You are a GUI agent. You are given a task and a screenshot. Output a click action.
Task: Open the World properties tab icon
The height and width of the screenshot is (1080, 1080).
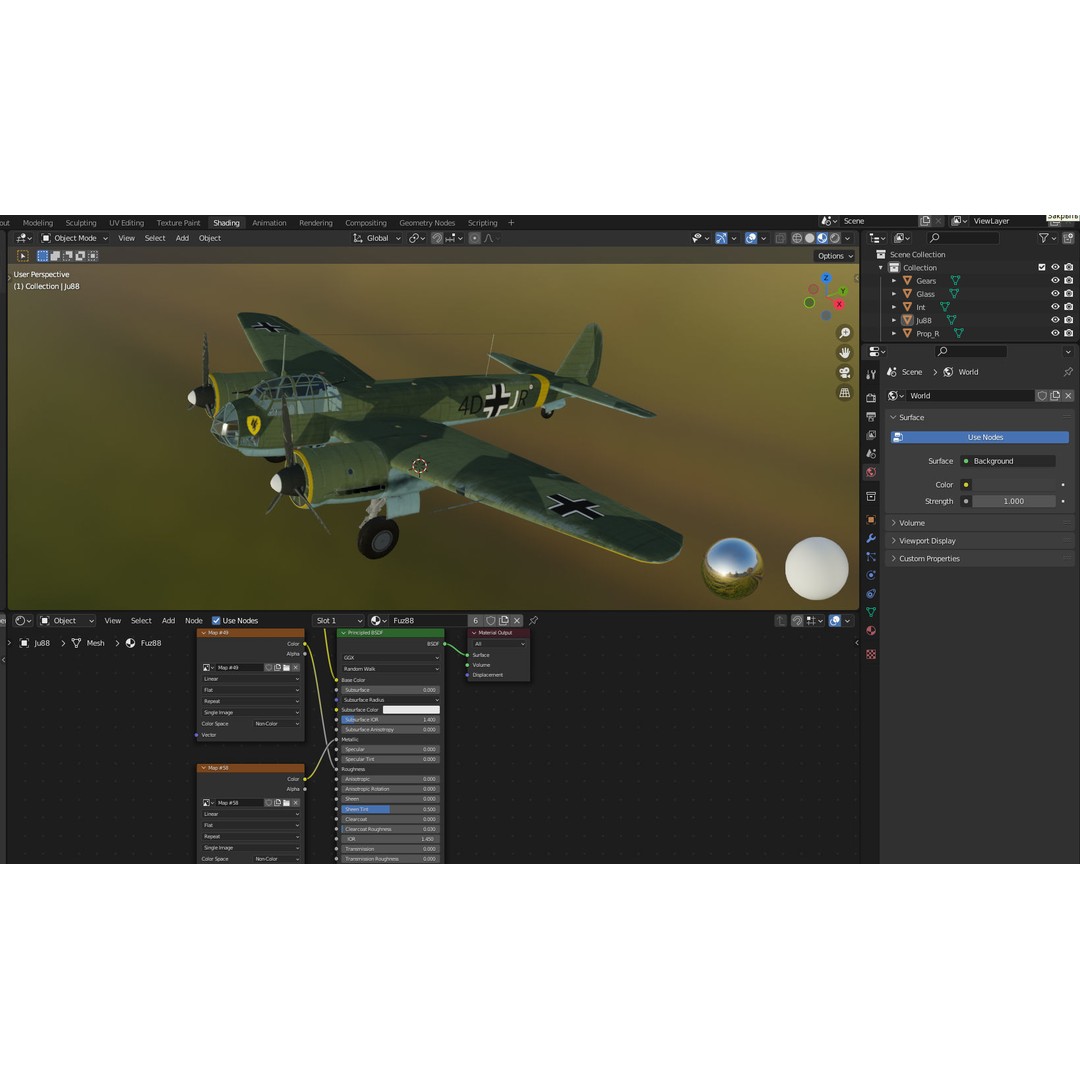tap(871, 472)
